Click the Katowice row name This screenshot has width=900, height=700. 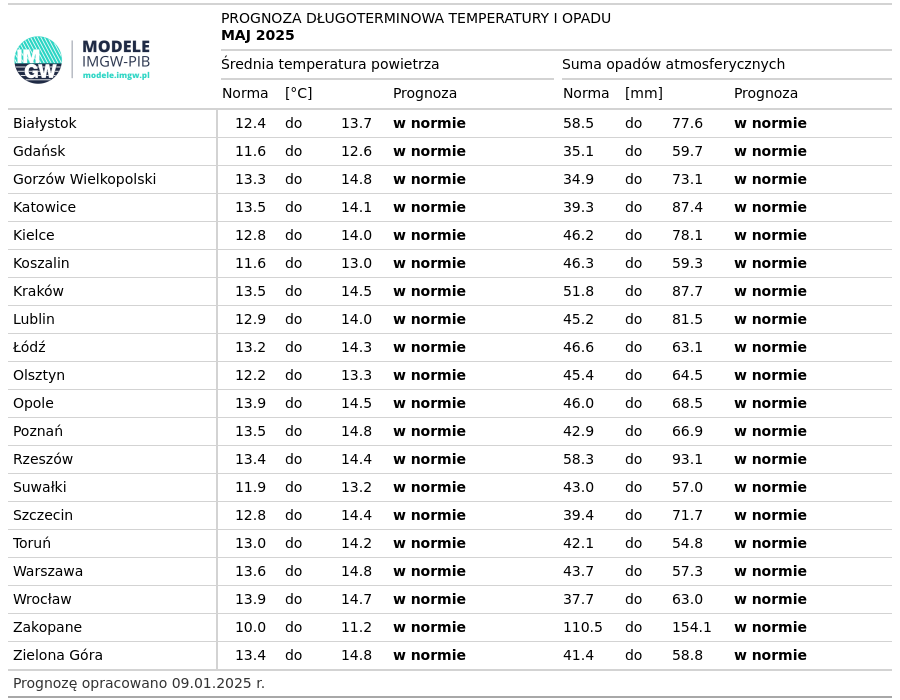(x=44, y=207)
